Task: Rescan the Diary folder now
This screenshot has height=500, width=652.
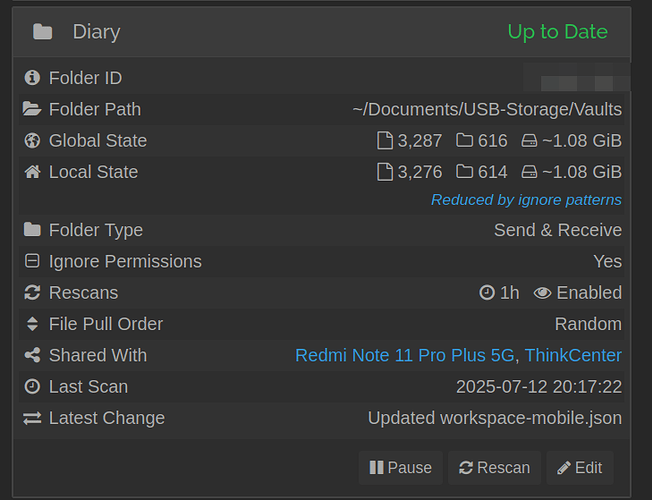Action: [494, 468]
